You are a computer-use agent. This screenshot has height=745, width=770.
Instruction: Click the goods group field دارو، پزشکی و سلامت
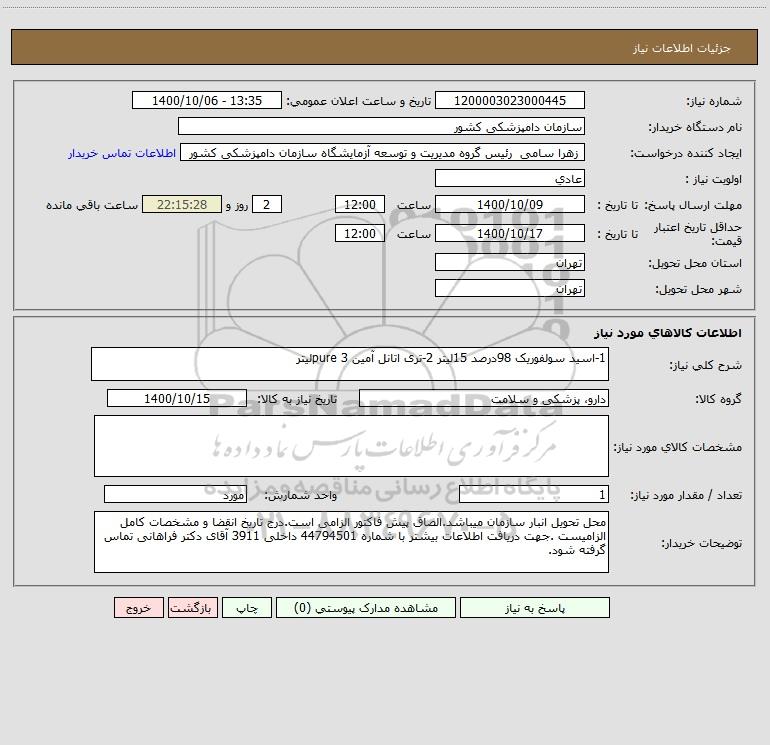pos(484,398)
